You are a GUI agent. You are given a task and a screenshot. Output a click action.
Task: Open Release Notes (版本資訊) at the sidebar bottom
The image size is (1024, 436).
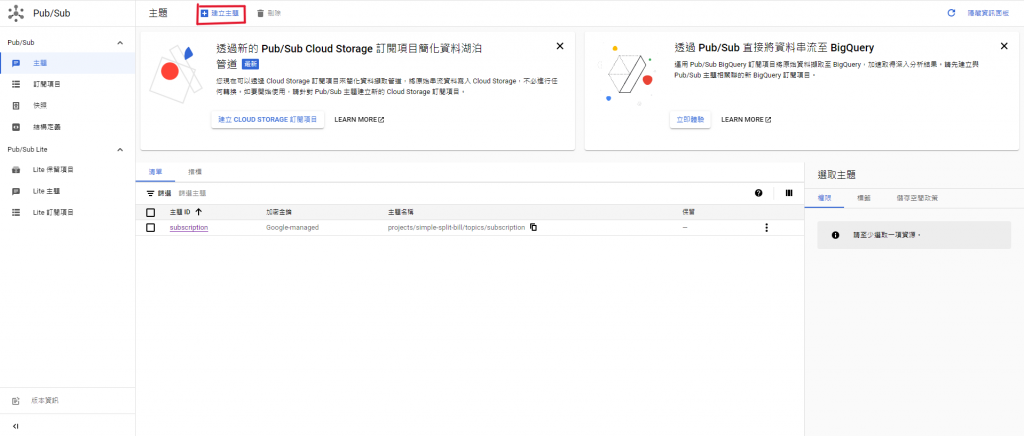(x=67, y=400)
